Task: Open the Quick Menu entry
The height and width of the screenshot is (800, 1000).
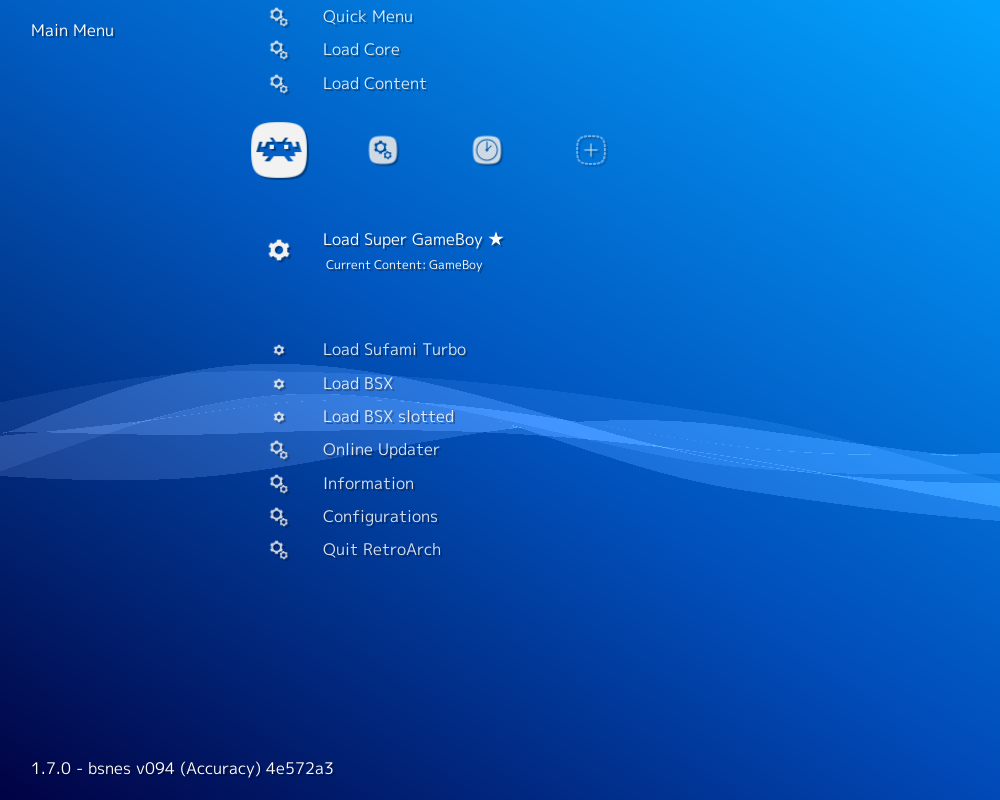Action: point(368,17)
